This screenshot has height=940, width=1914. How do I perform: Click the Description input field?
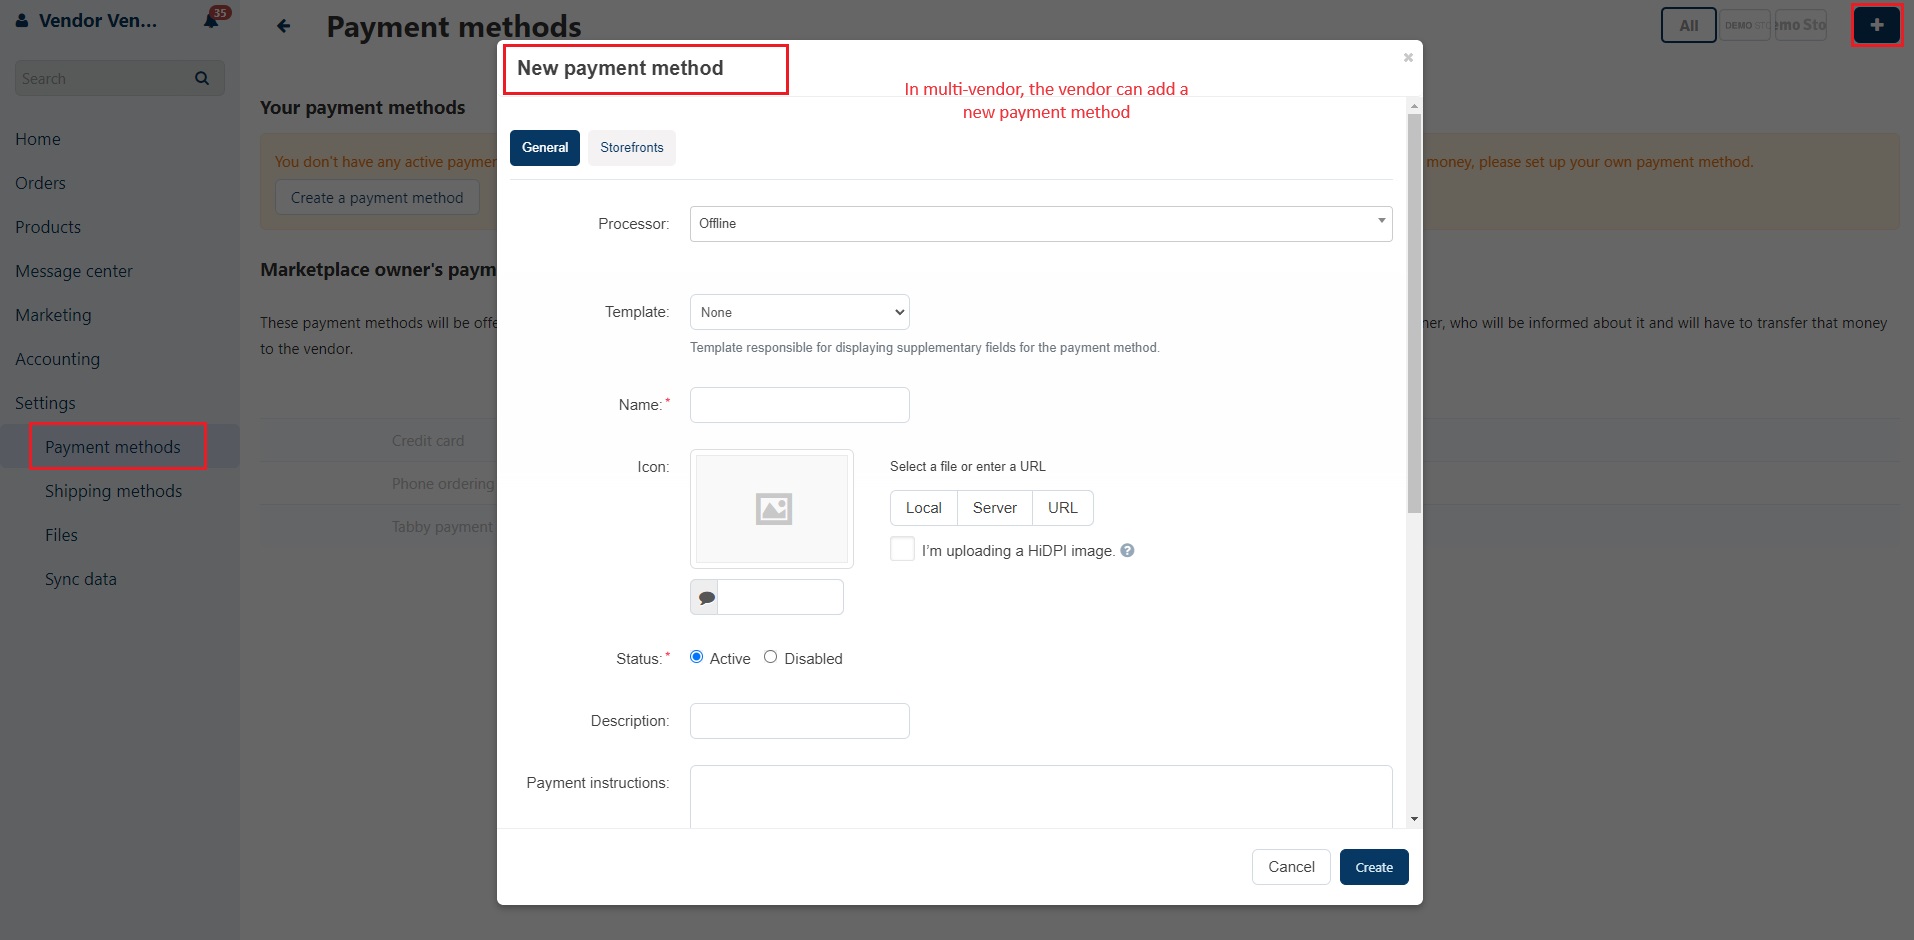point(800,721)
